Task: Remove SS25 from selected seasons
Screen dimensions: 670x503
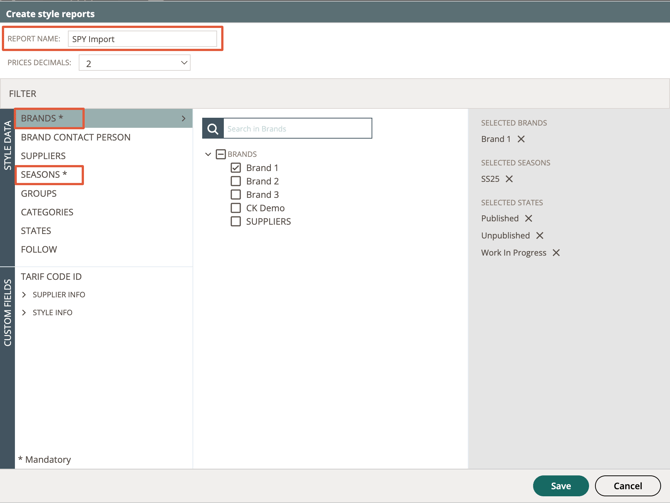Action: pyautogui.click(x=509, y=179)
